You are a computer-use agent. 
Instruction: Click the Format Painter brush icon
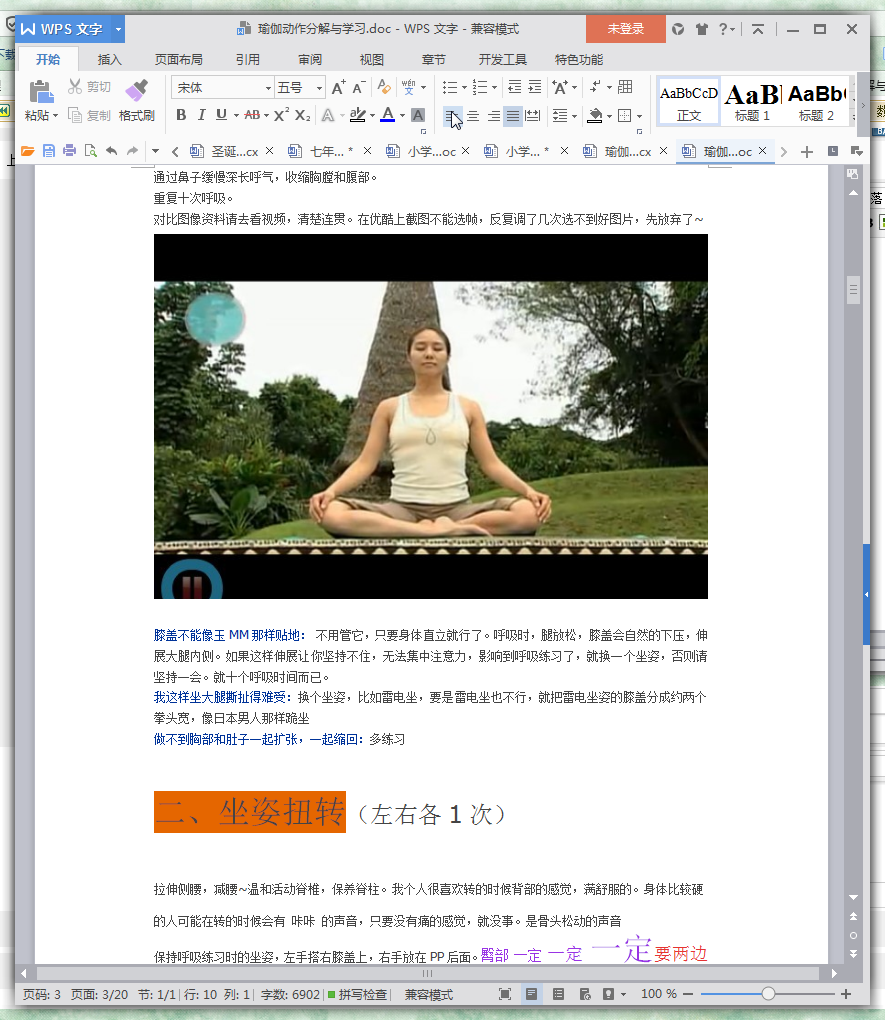coord(136,90)
